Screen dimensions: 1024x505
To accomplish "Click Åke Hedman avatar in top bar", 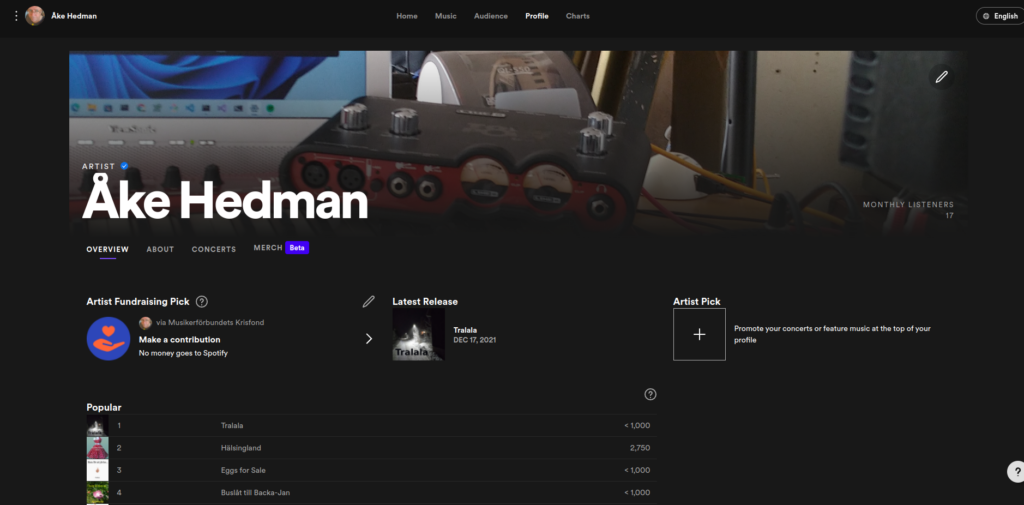I will pos(35,16).
